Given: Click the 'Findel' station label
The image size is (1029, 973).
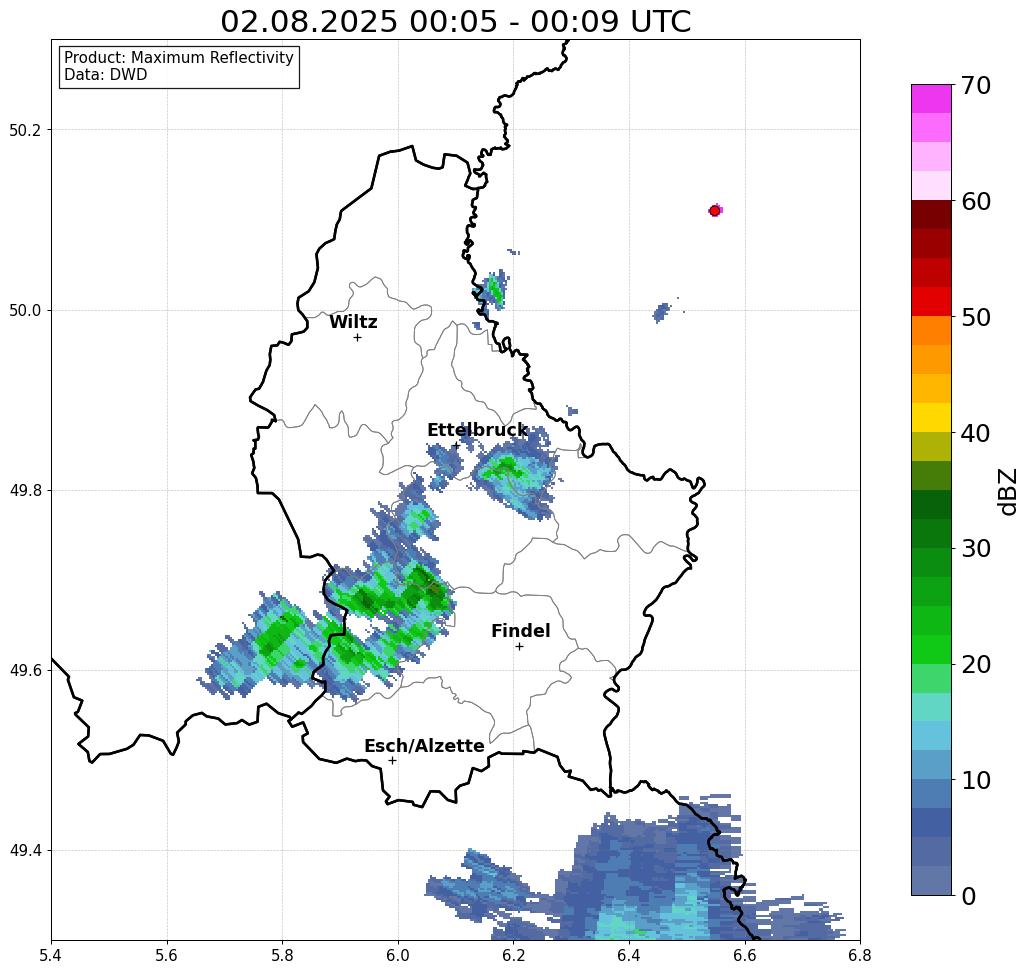Looking at the screenshot, I should (x=520, y=631).
